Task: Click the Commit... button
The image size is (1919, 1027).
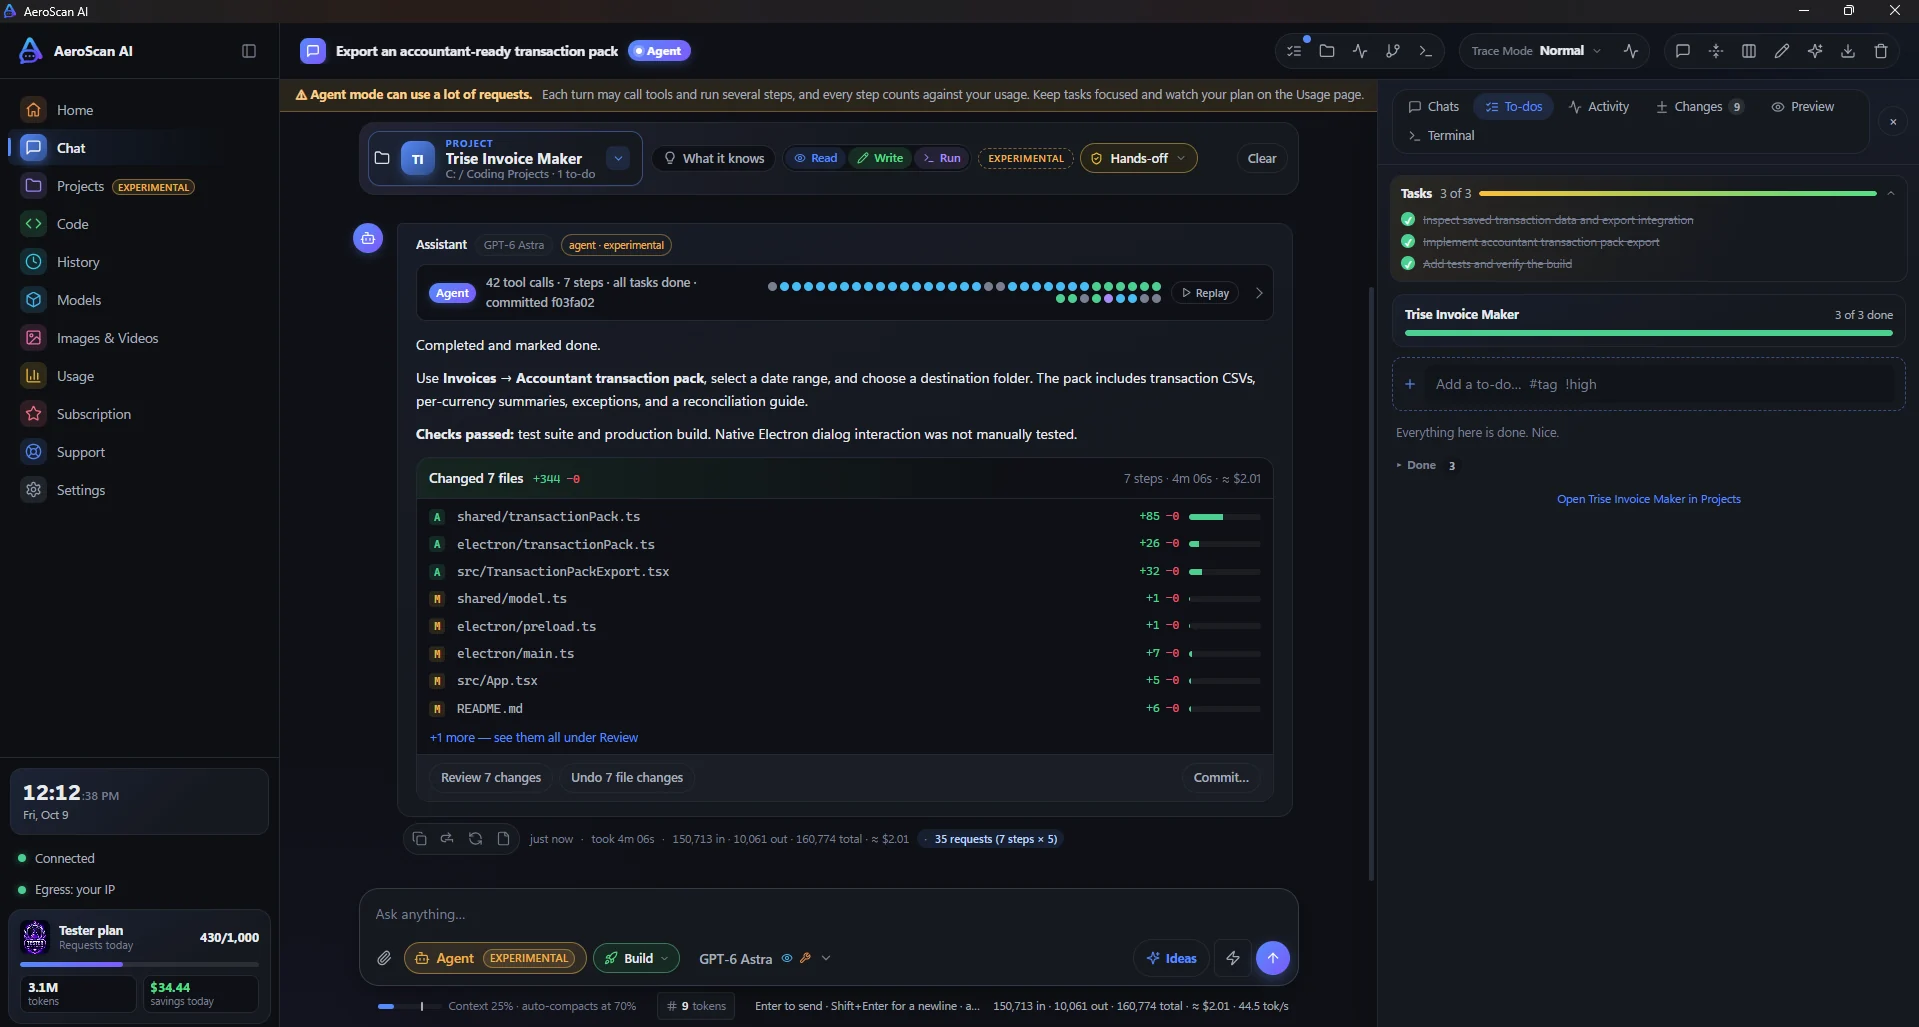Action: tap(1221, 777)
